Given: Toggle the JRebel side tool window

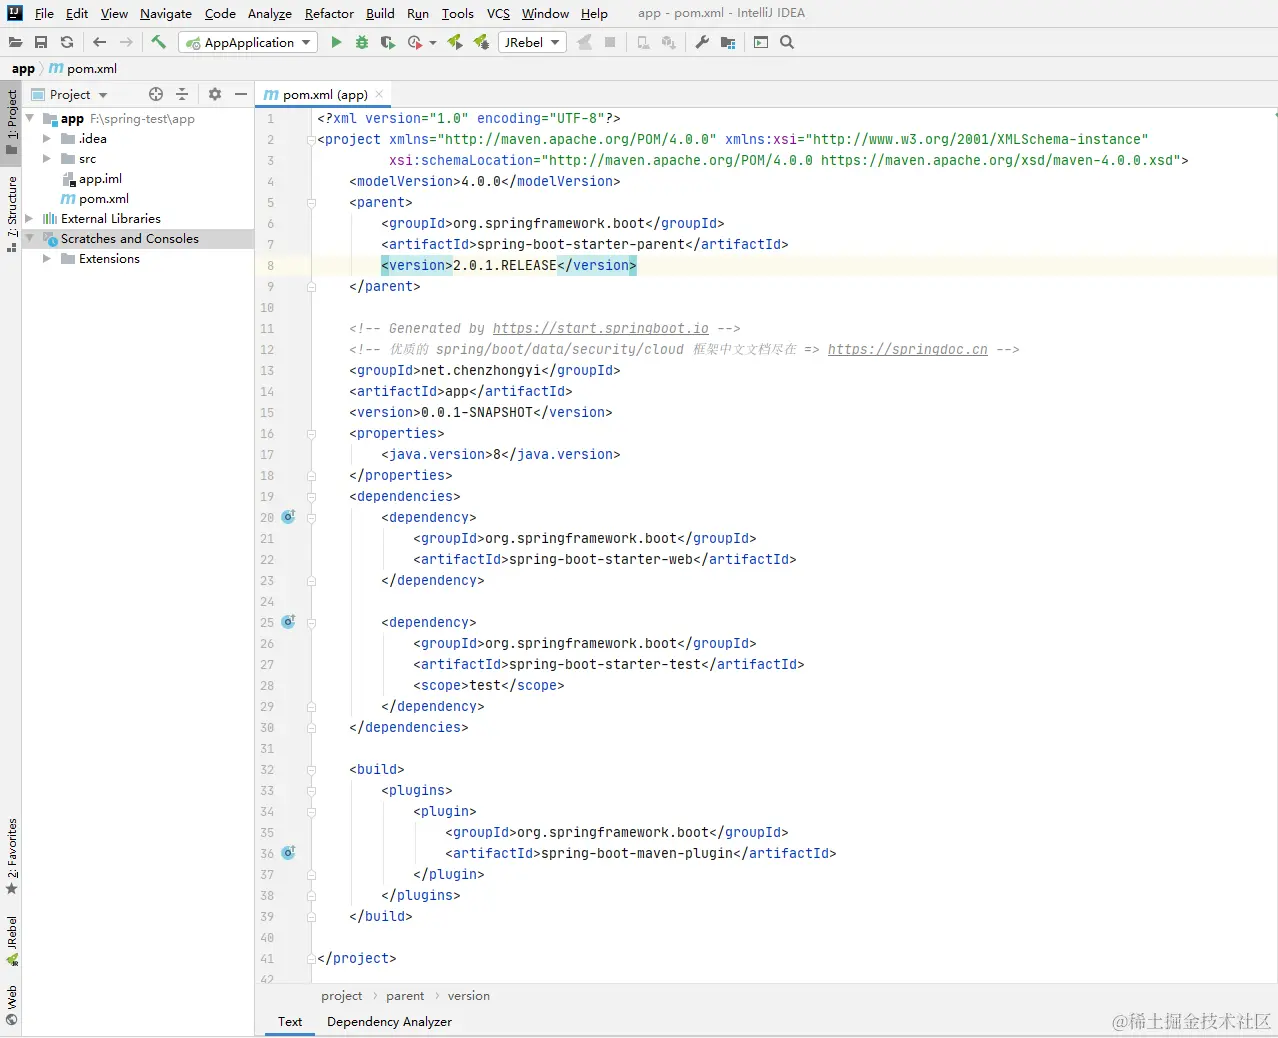Looking at the screenshot, I should pos(11,941).
